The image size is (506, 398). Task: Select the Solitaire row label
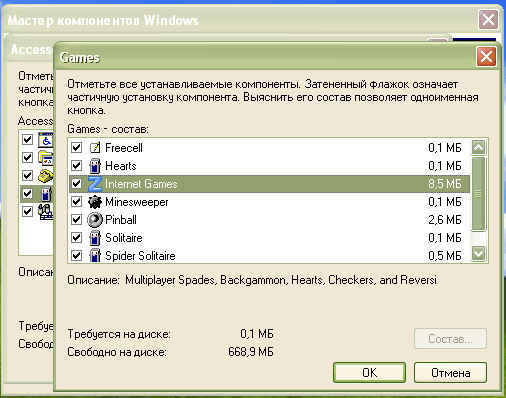(124, 238)
